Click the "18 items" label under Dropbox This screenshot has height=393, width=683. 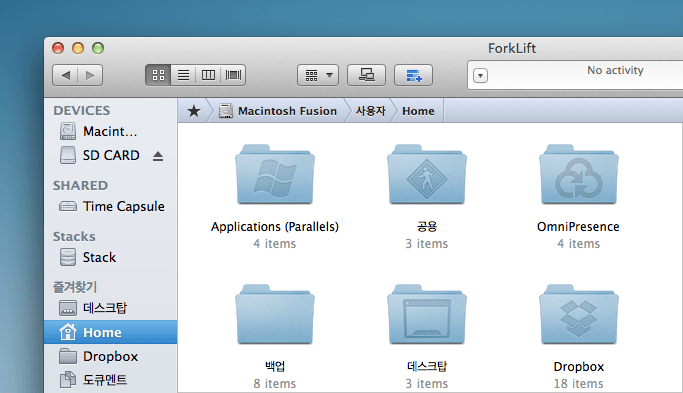[x=578, y=383]
